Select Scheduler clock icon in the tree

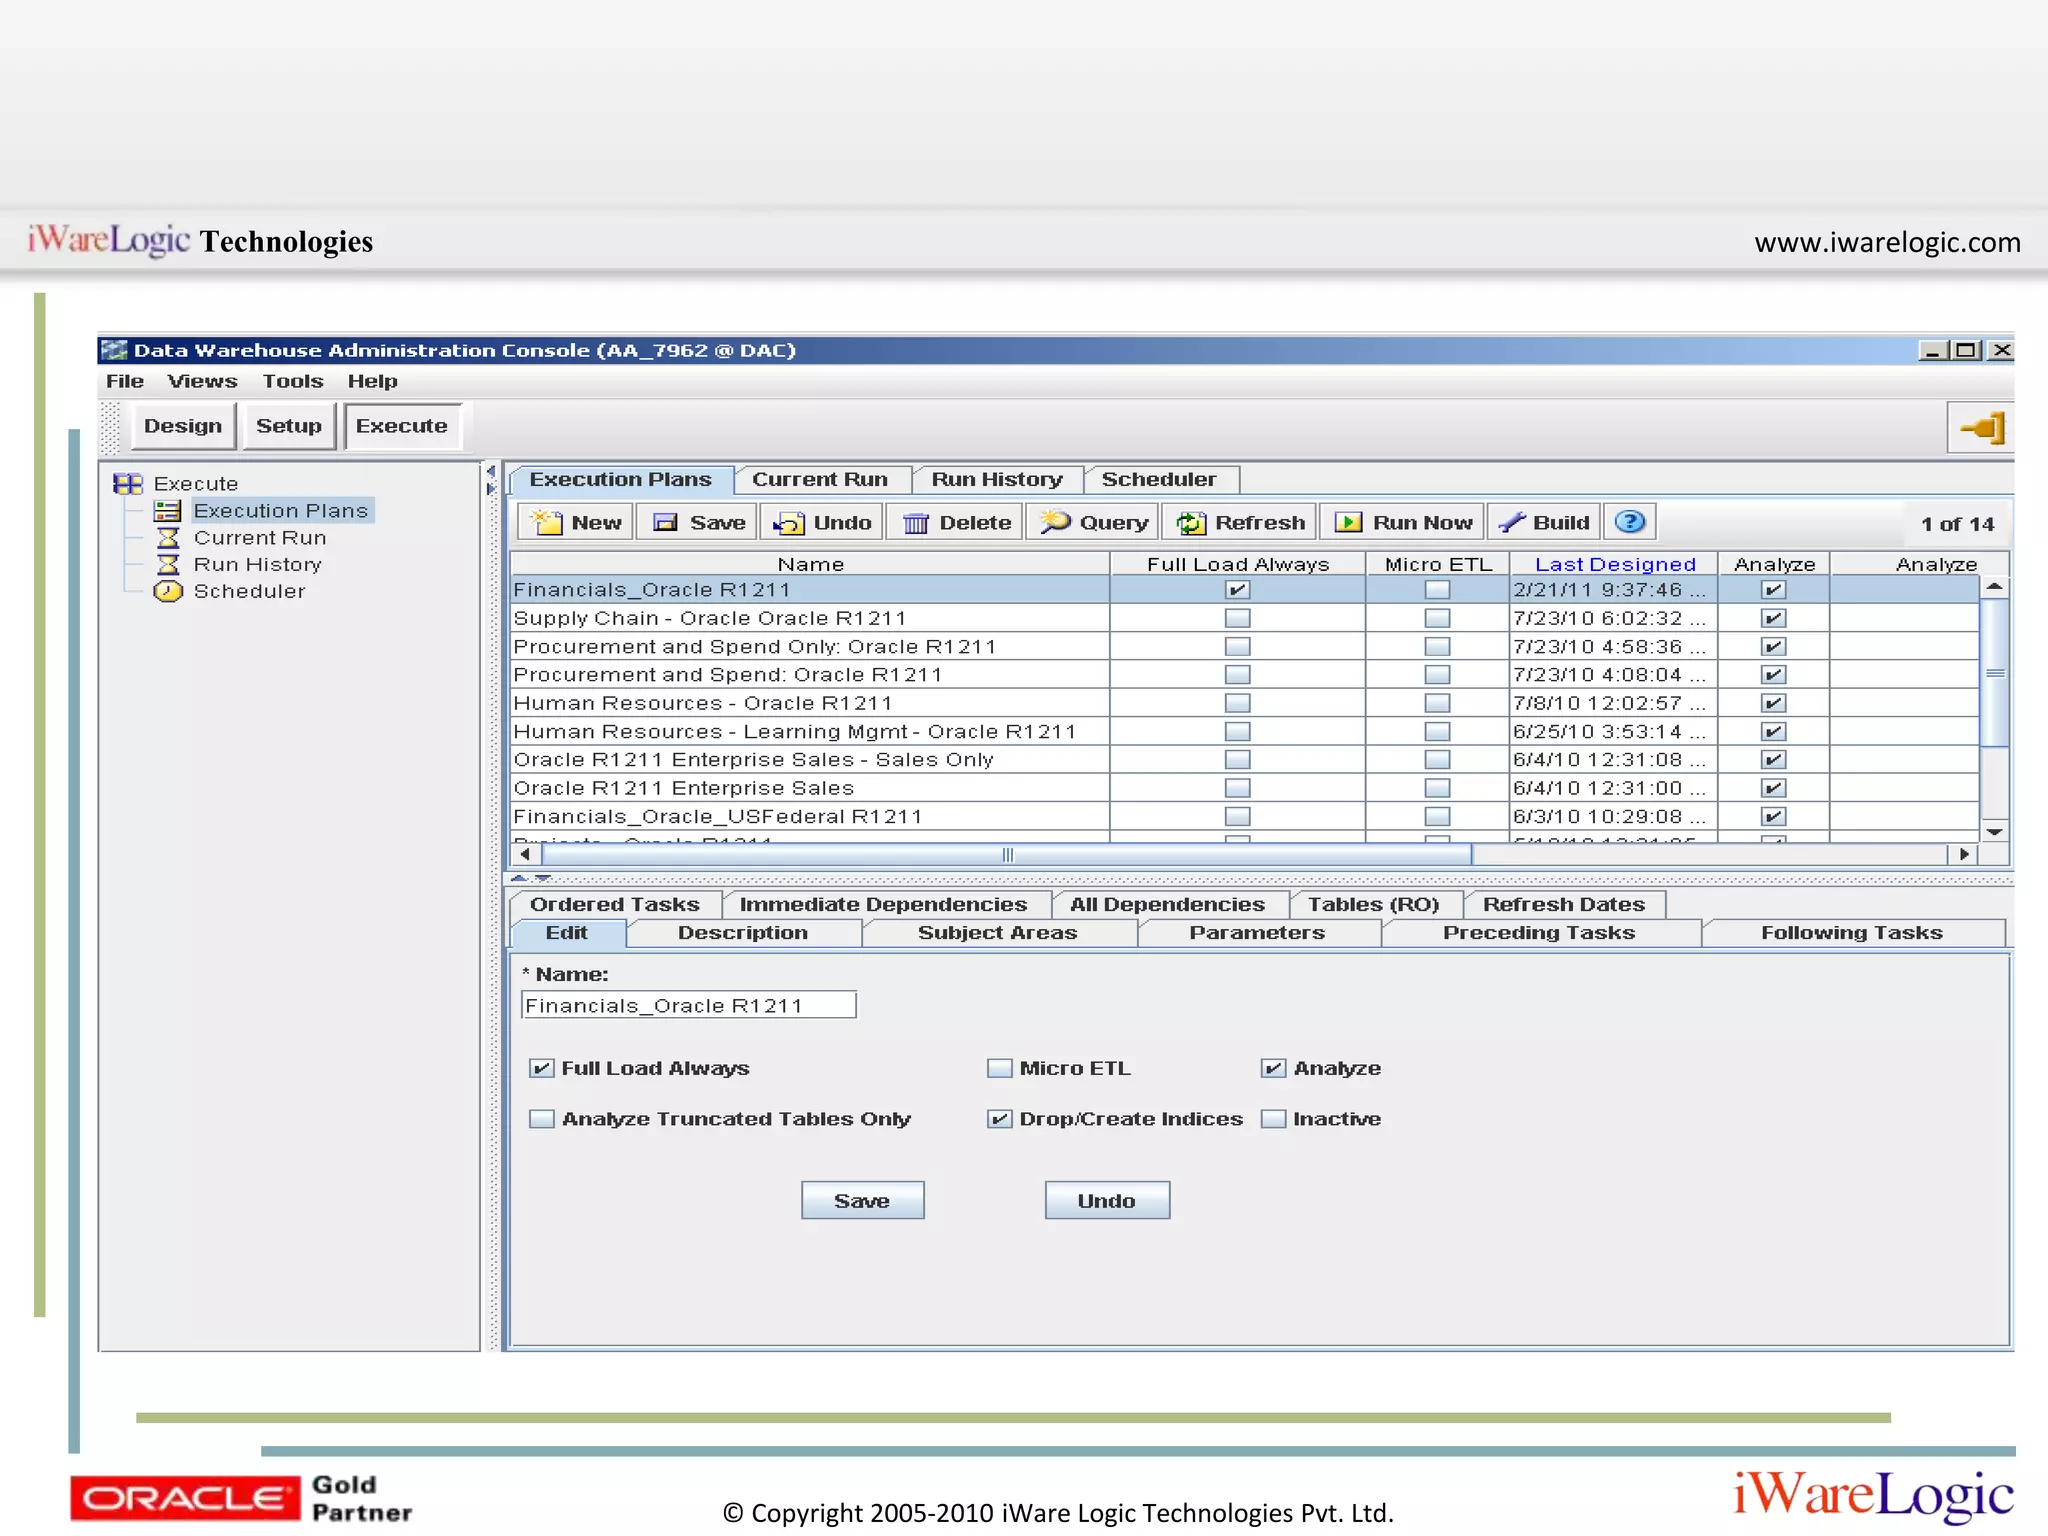(167, 592)
